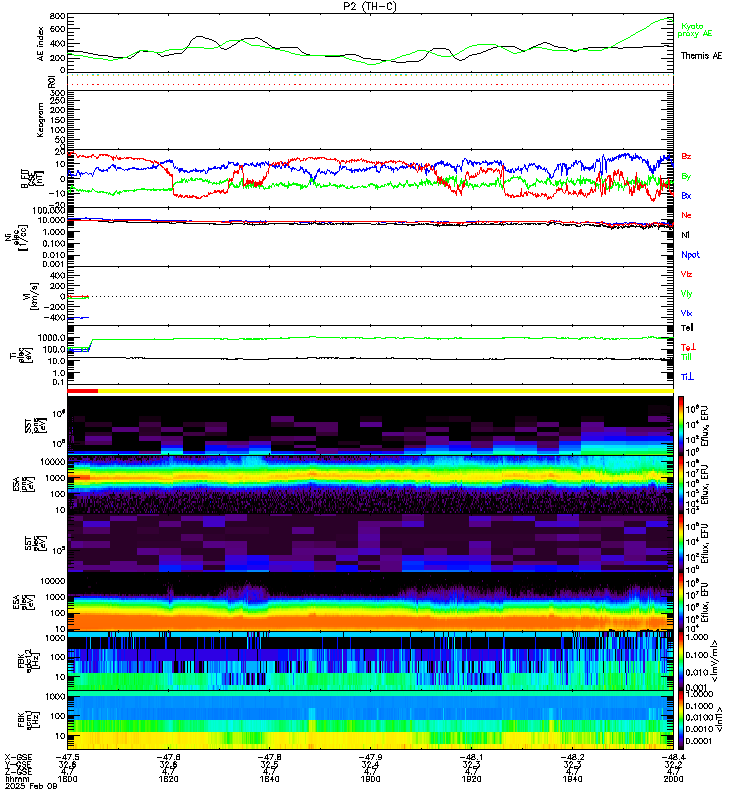Click the X-GSE value -48.2
Viewport: 750px width, 800px height.
[572, 757]
